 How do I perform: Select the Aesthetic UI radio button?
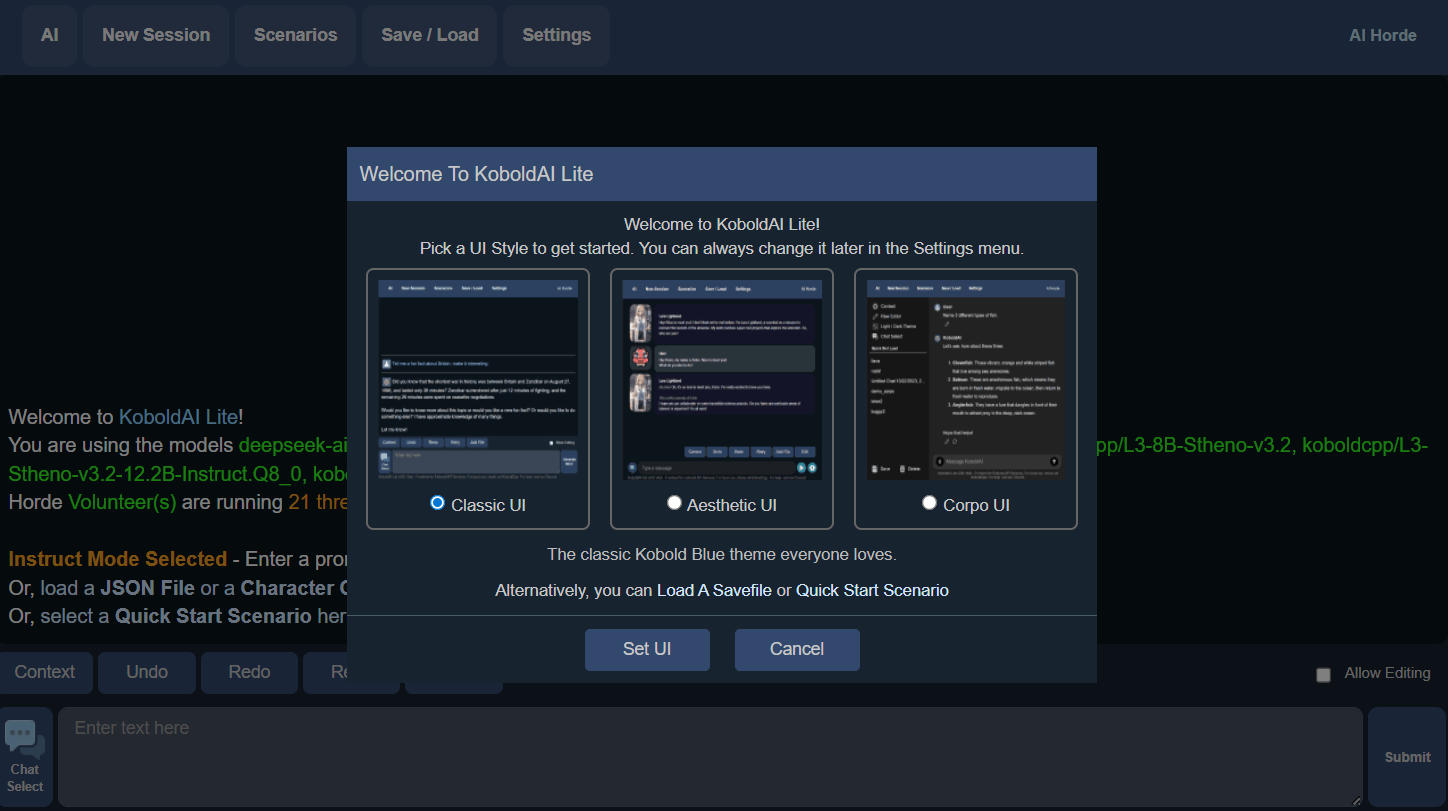(x=674, y=502)
